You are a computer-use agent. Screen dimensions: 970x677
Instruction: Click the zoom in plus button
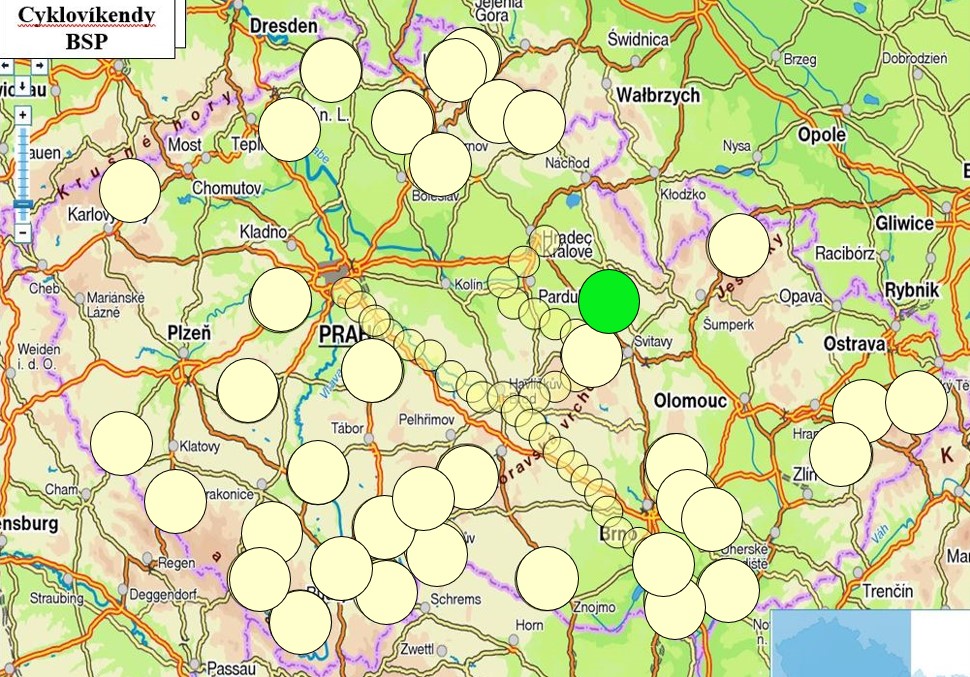click(23, 115)
